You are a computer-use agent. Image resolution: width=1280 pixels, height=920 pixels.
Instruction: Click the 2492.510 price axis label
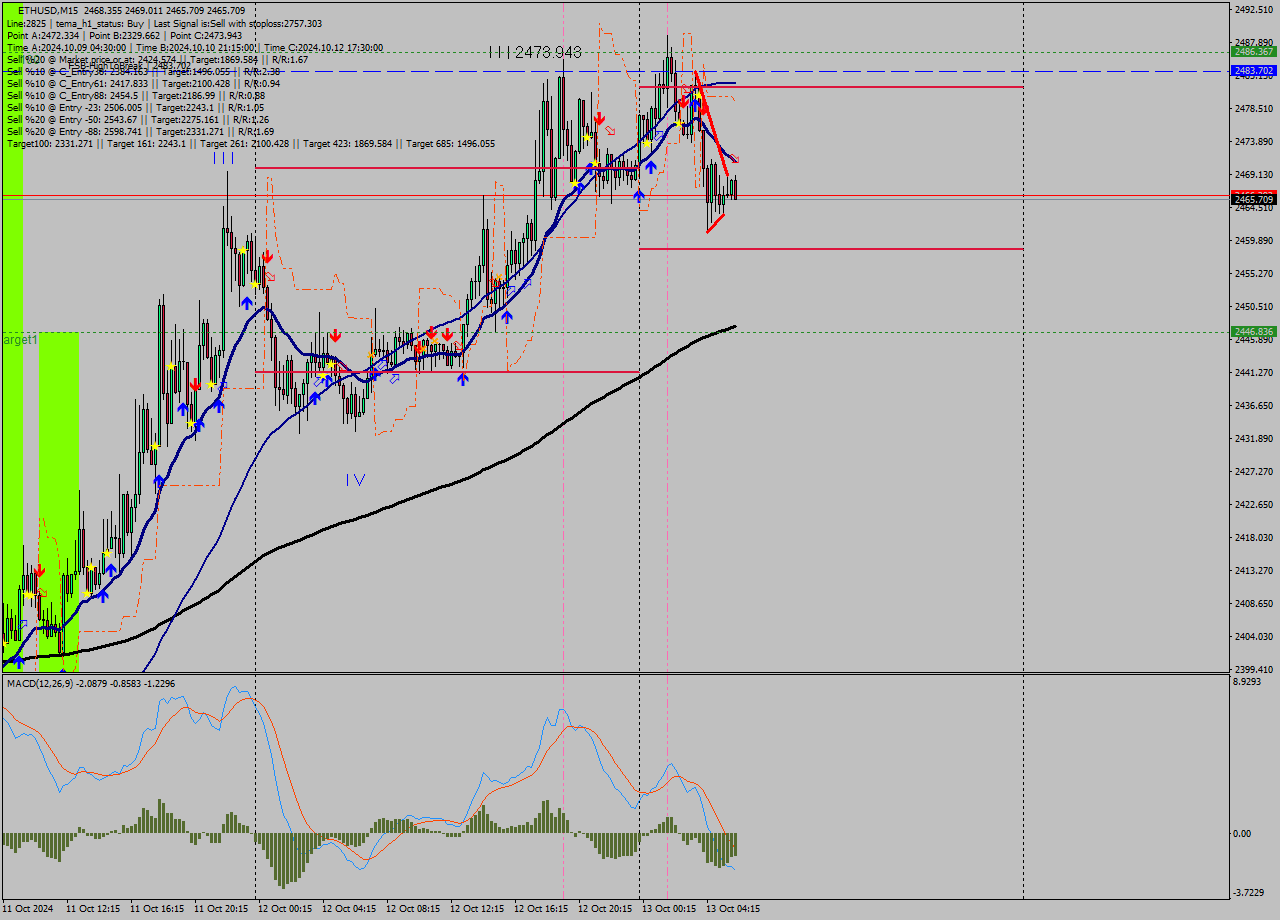click(1254, 10)
